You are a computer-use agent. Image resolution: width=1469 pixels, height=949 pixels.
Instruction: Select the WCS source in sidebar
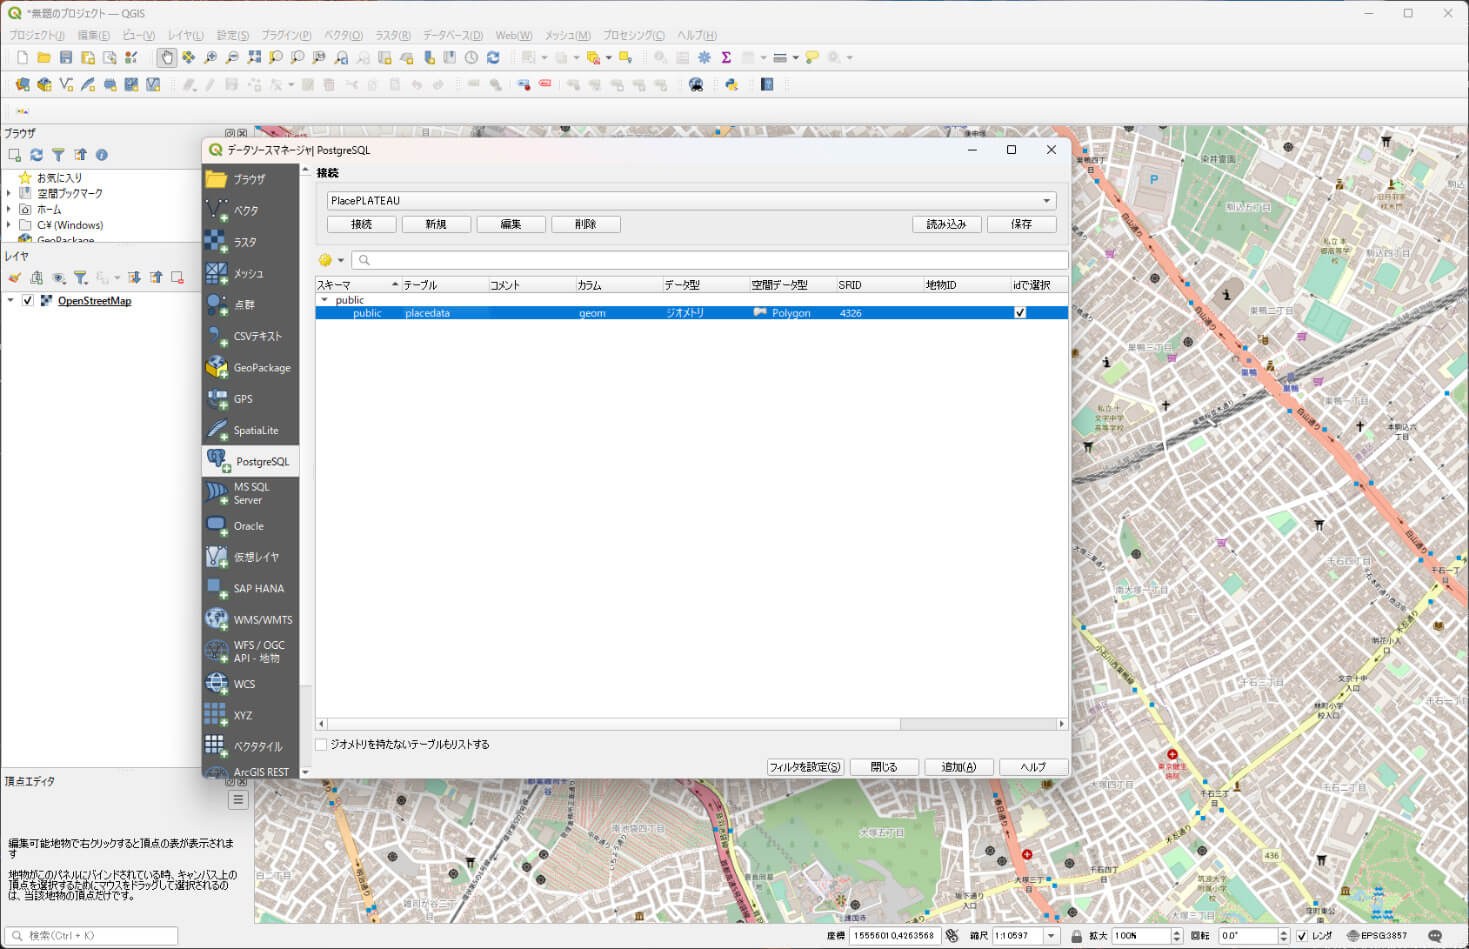coord(250,684)
